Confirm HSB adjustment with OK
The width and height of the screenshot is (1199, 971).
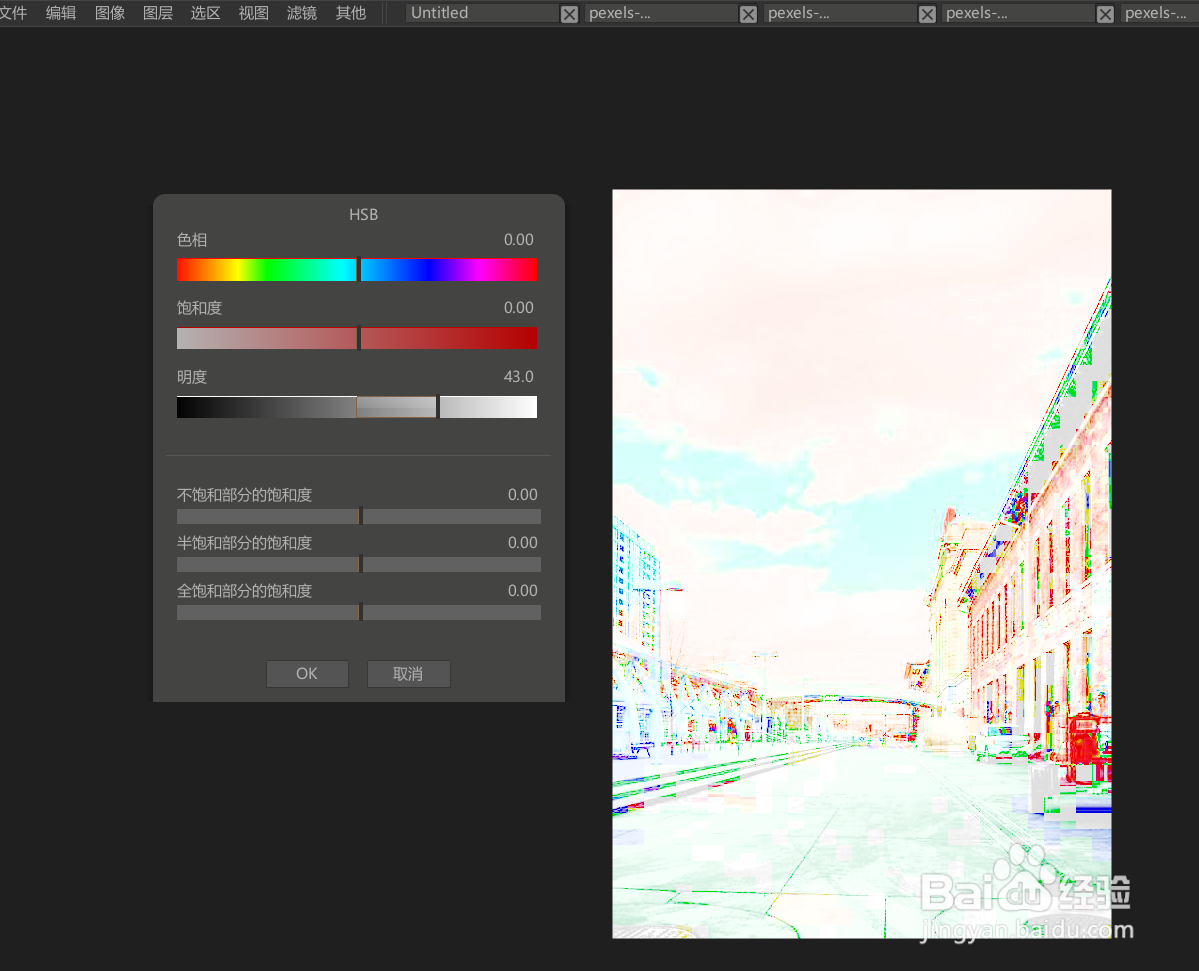(307, 674)
